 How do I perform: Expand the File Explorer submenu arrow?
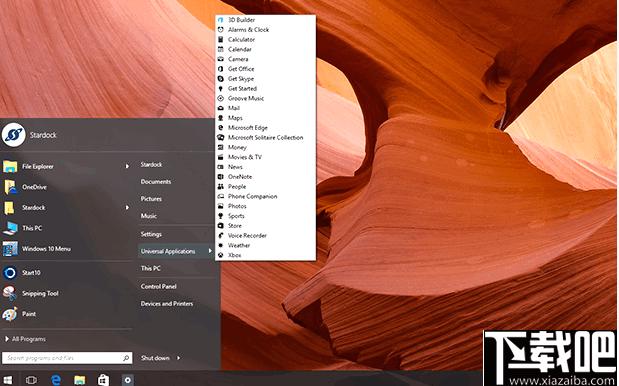point(127,167)
